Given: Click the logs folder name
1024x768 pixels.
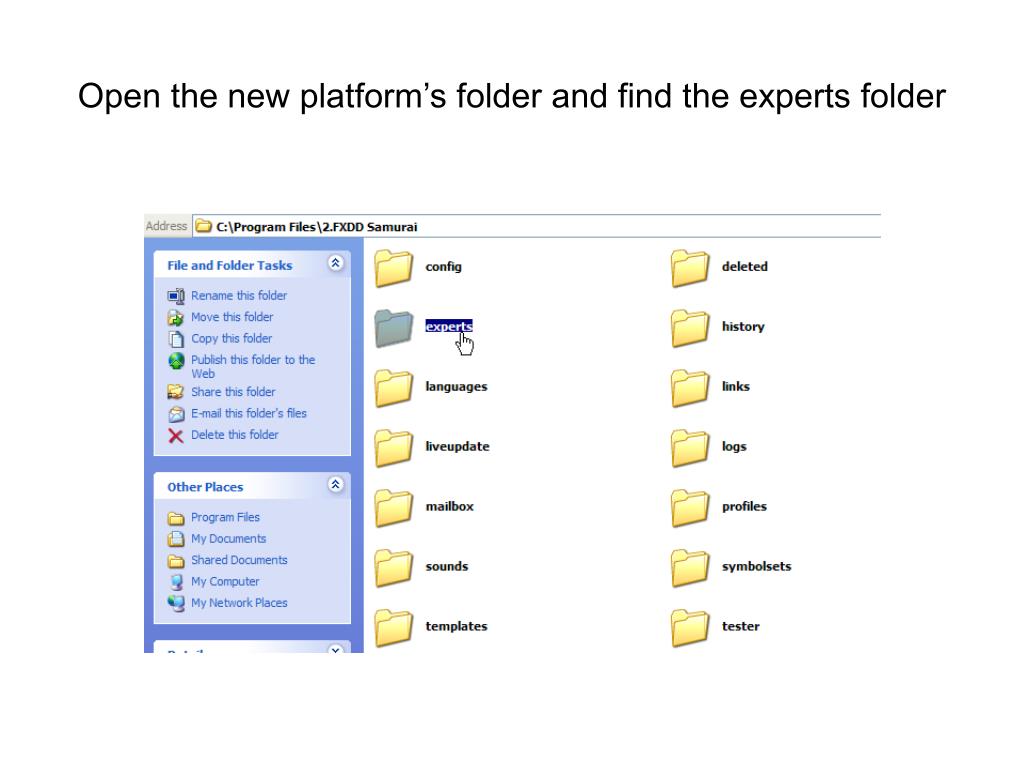Looking at the screenshot, I should (x=734, y=447).
